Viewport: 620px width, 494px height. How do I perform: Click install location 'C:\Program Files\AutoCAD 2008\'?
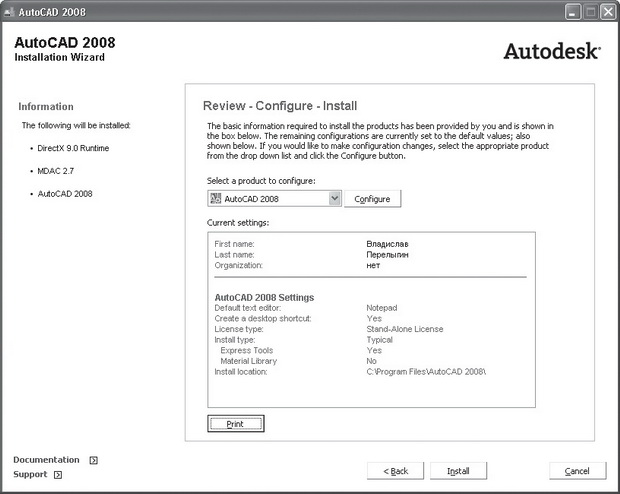pos(426,372)
